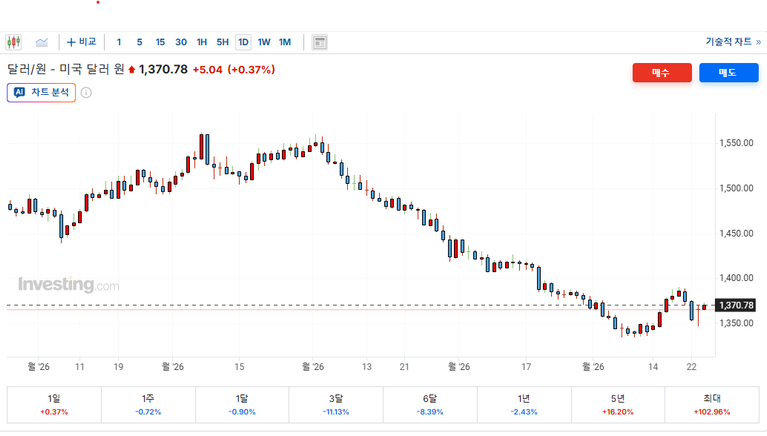
Task: Click the 1,350.00 price axis label
Action: coord(736,323)
